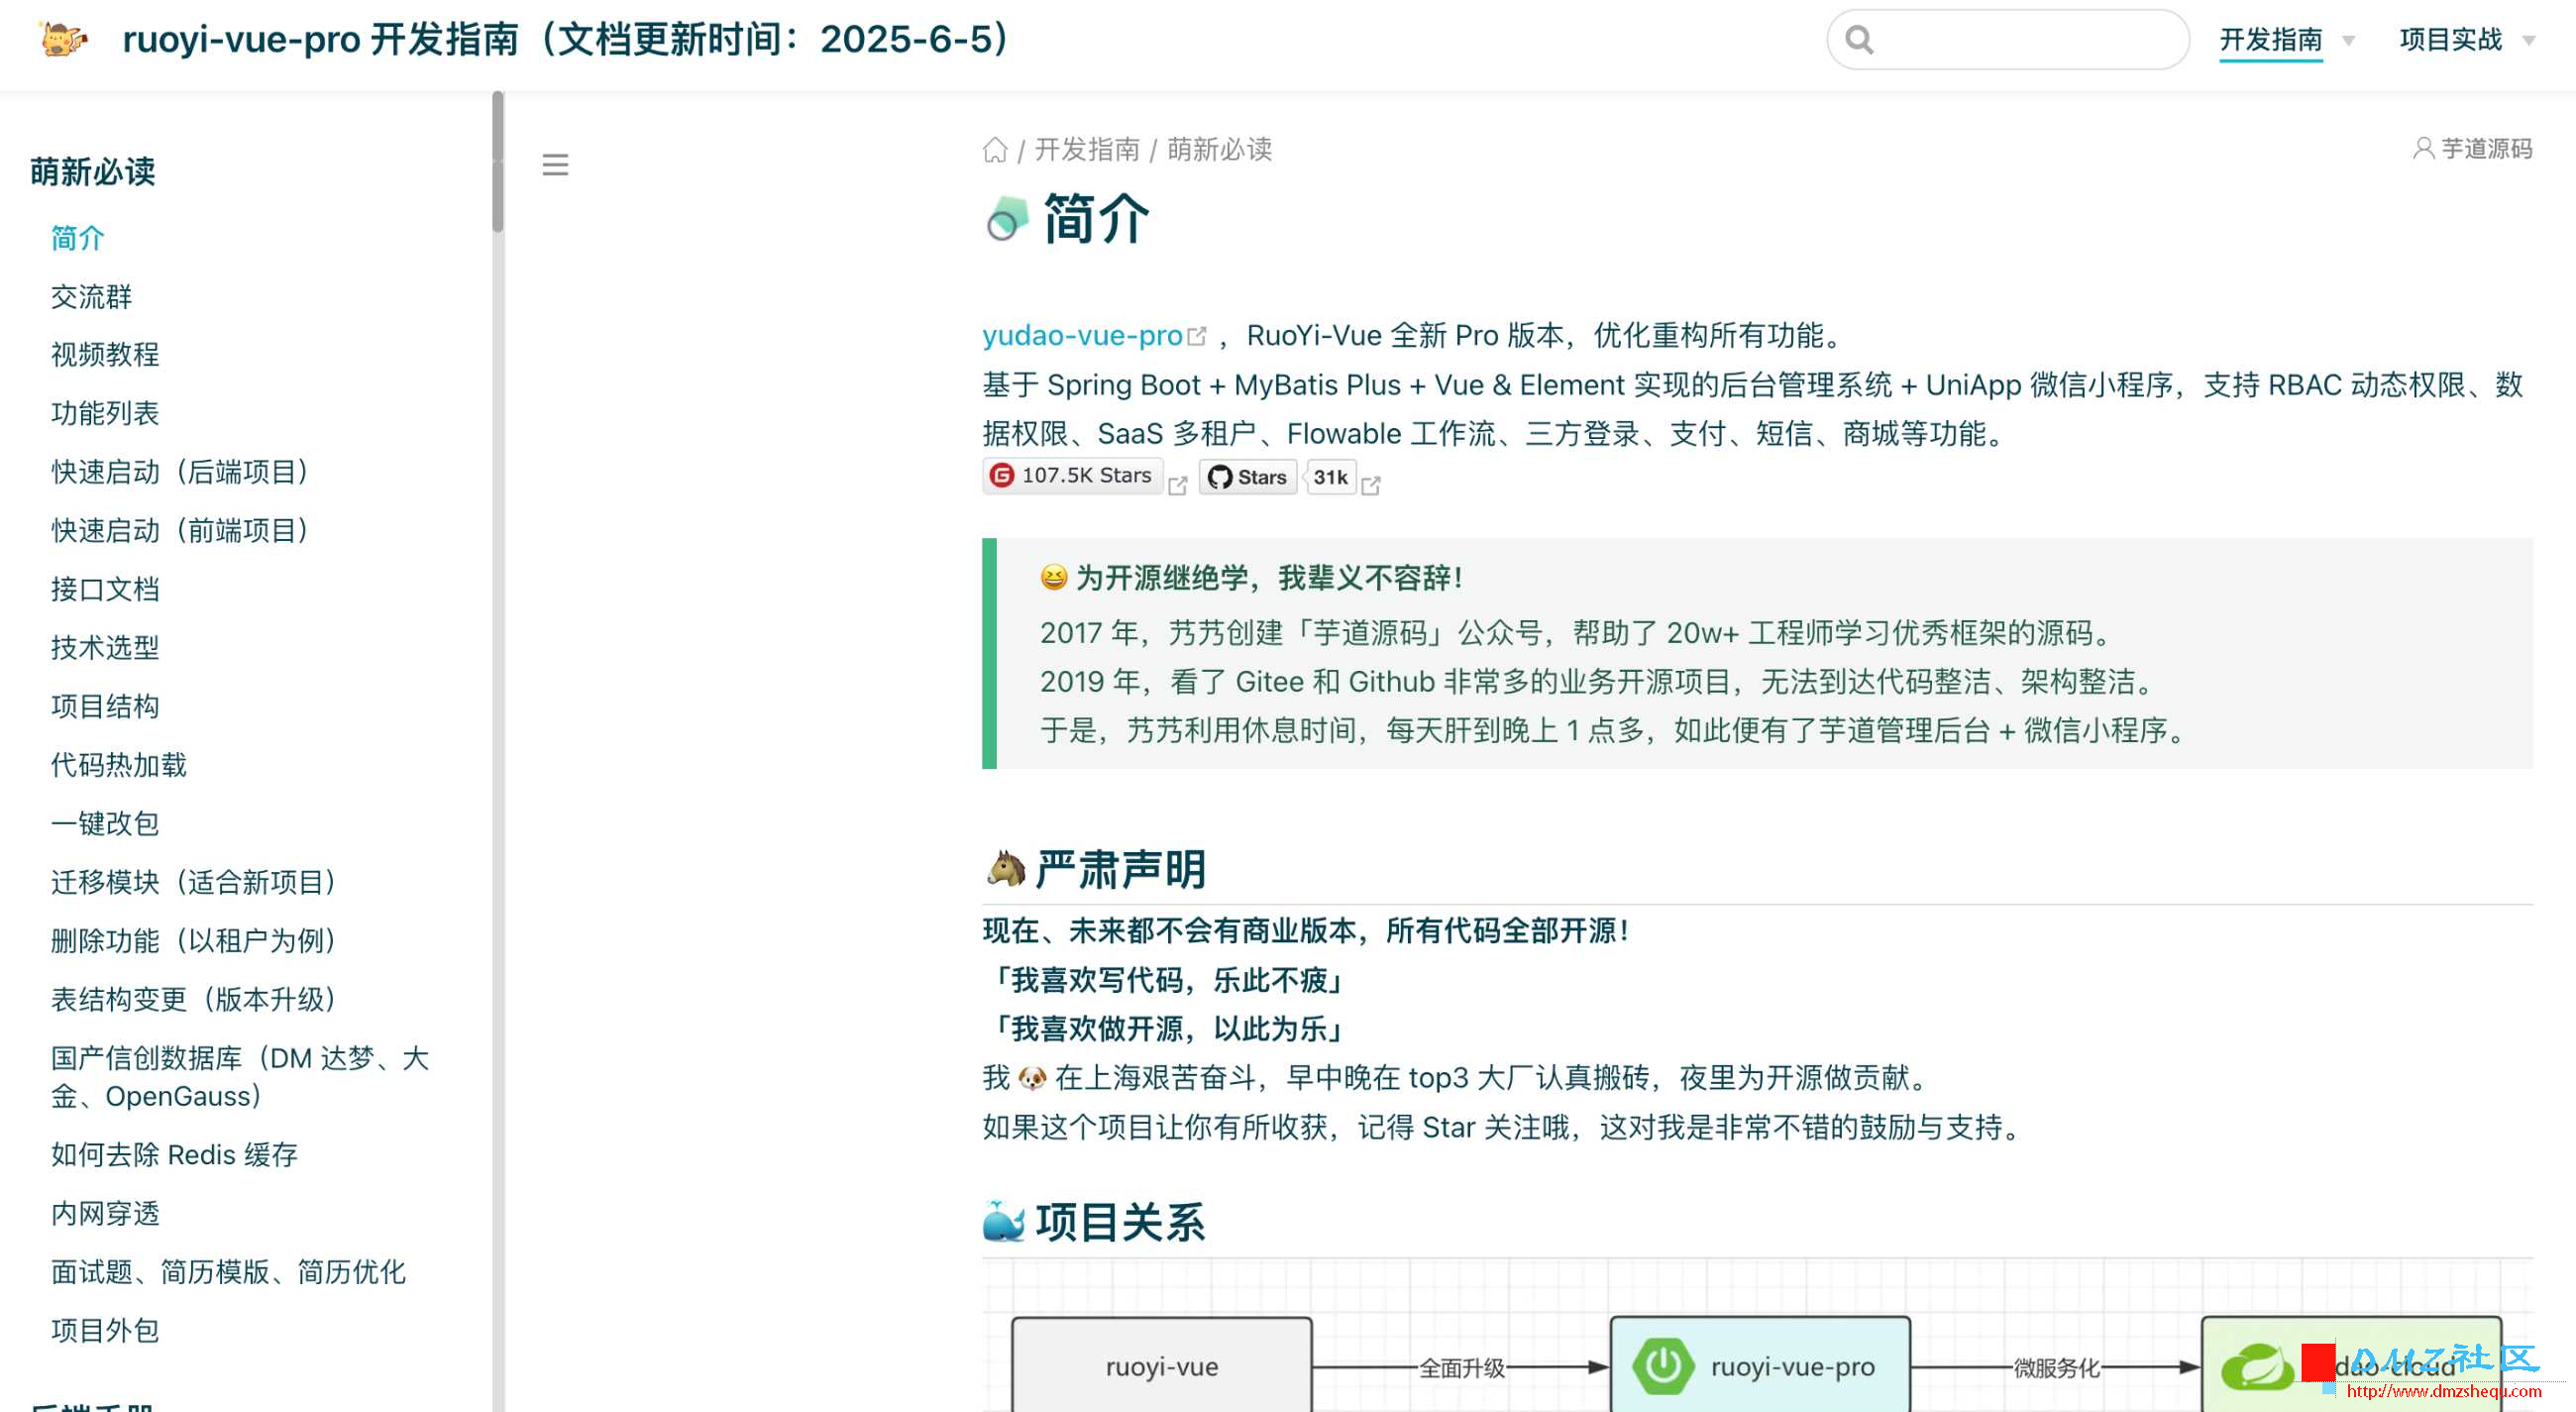This screenshot has width=2576, height=1412.
Task: Click the site title ruoyi-vue-pro 开发指南
Action: pos(565,40)
